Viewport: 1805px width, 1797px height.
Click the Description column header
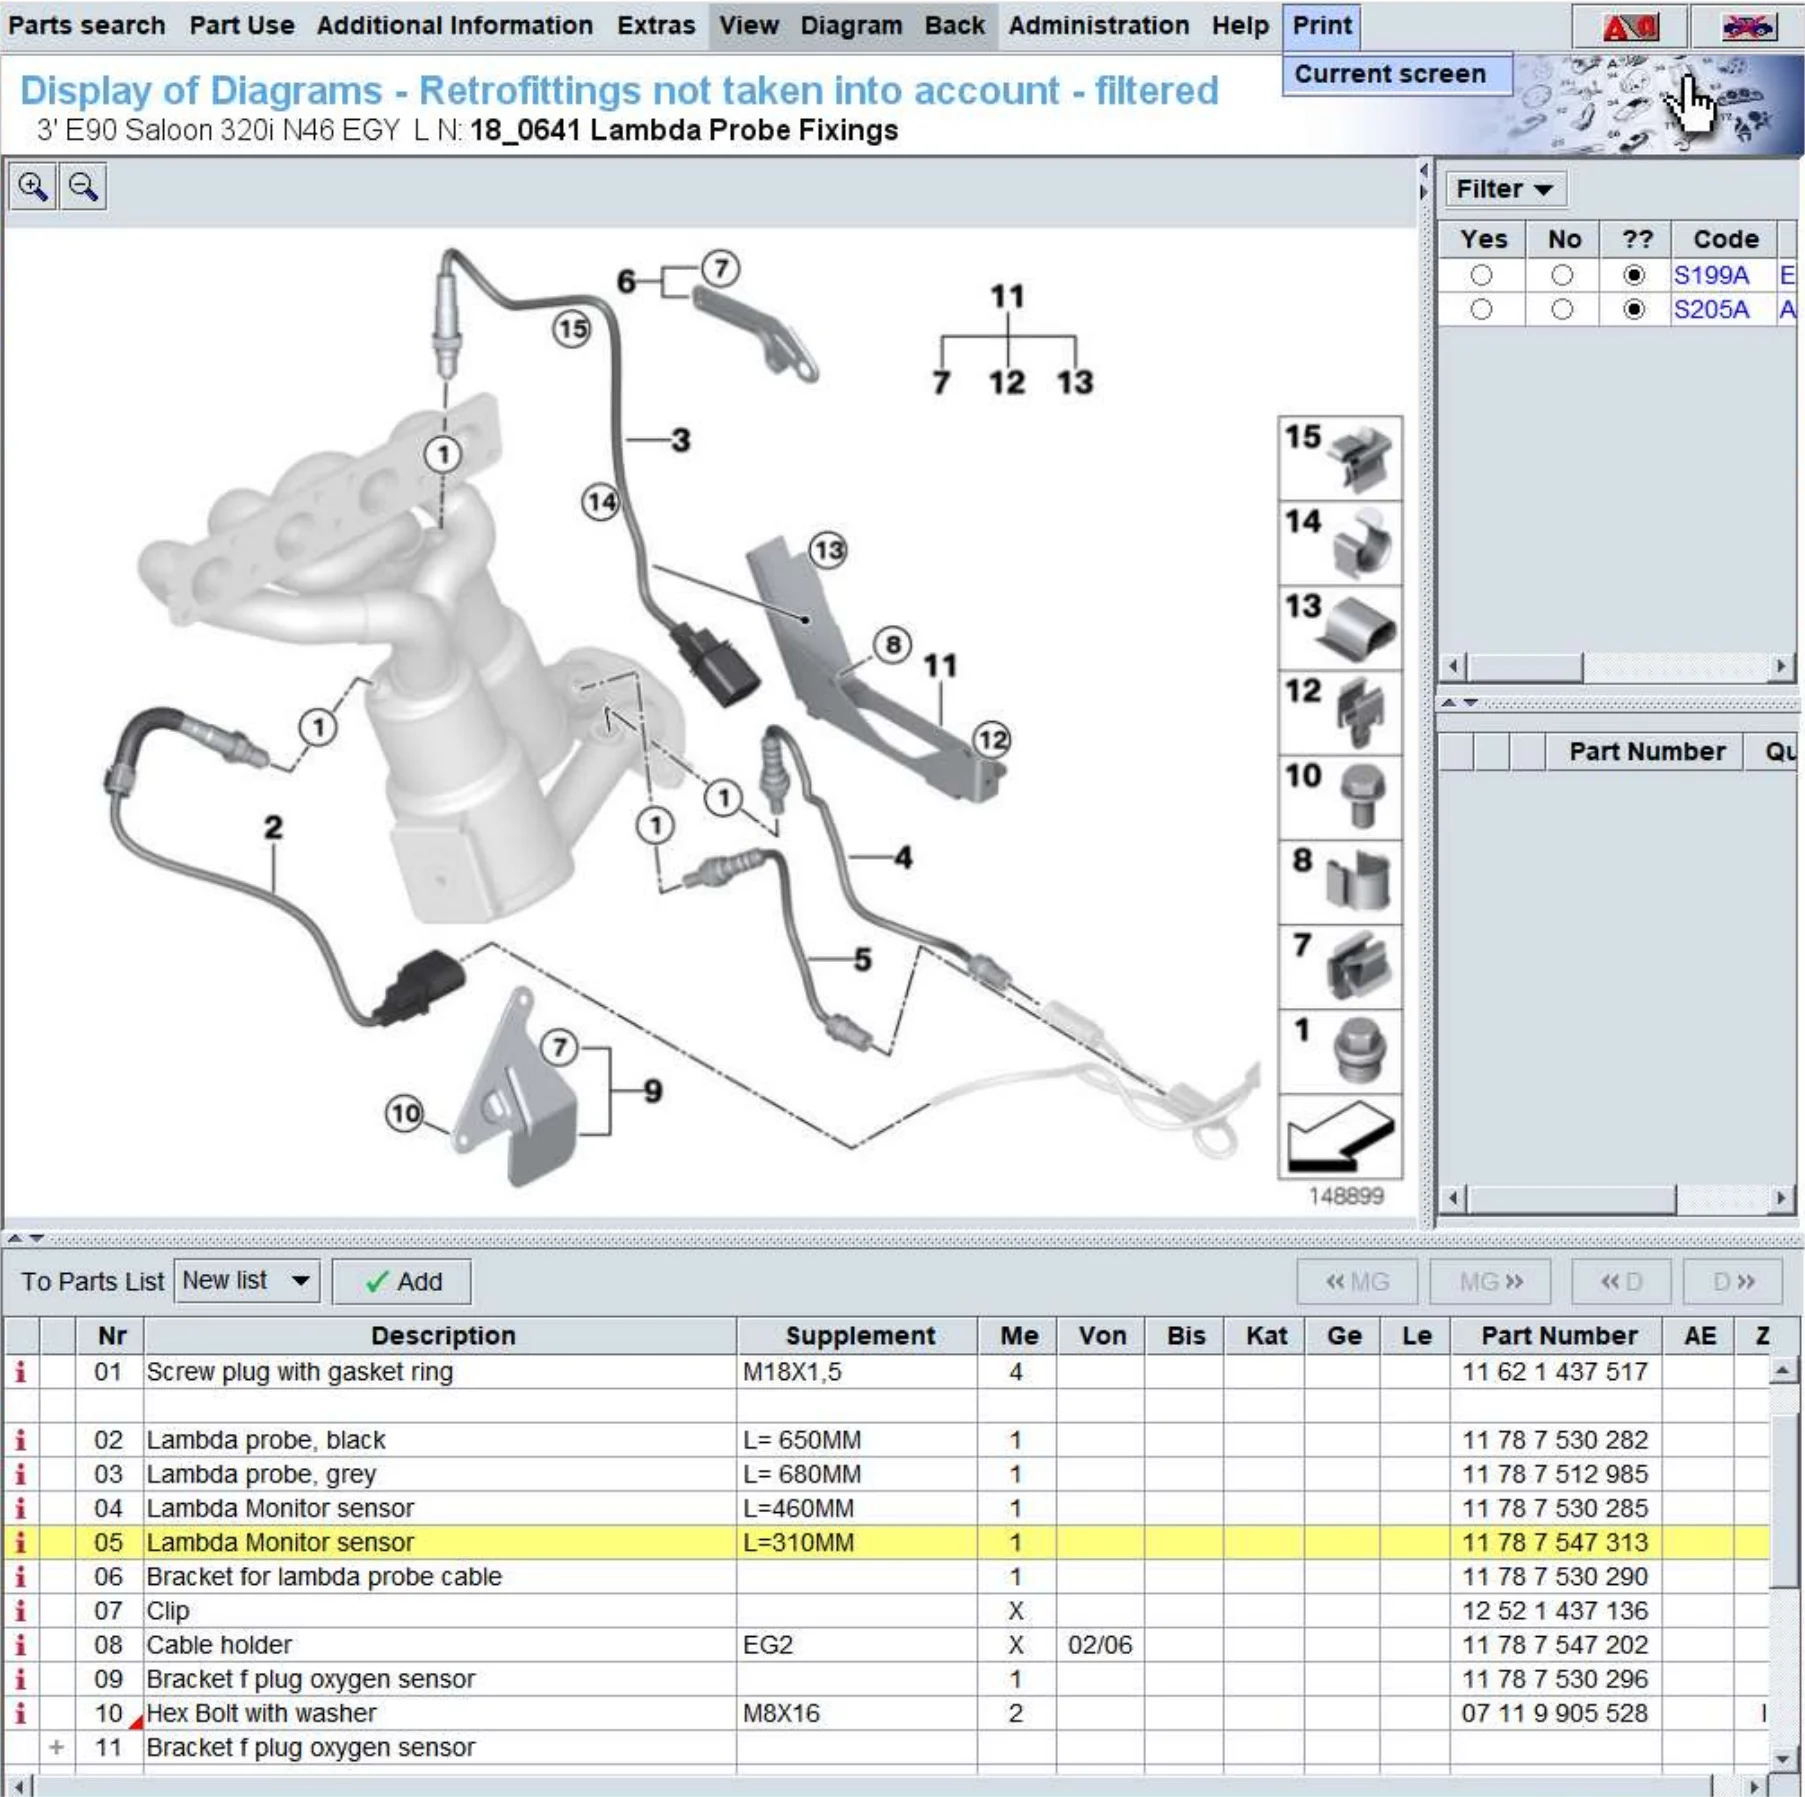pos(442,1336)
